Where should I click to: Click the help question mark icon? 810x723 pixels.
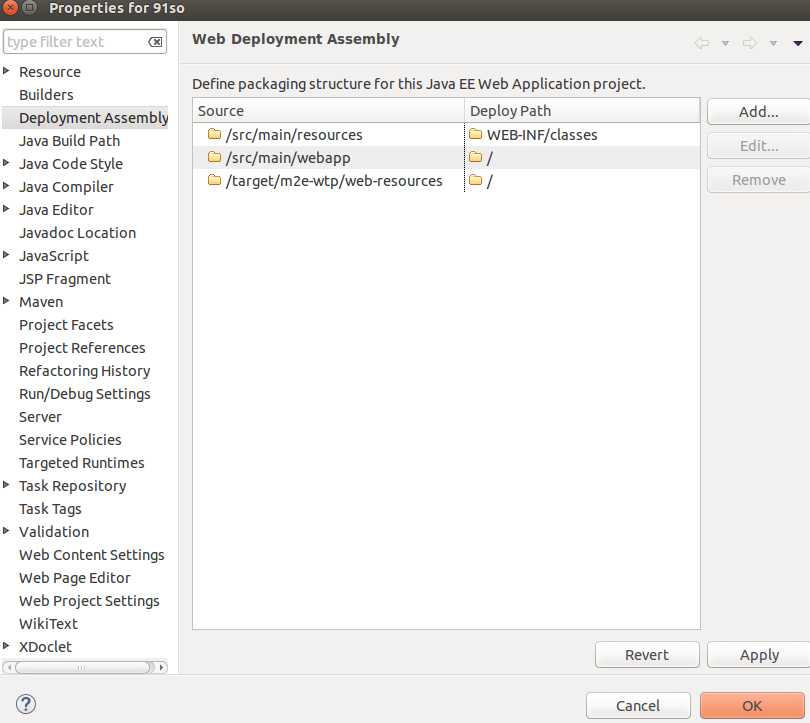click(x=26, y=705)
